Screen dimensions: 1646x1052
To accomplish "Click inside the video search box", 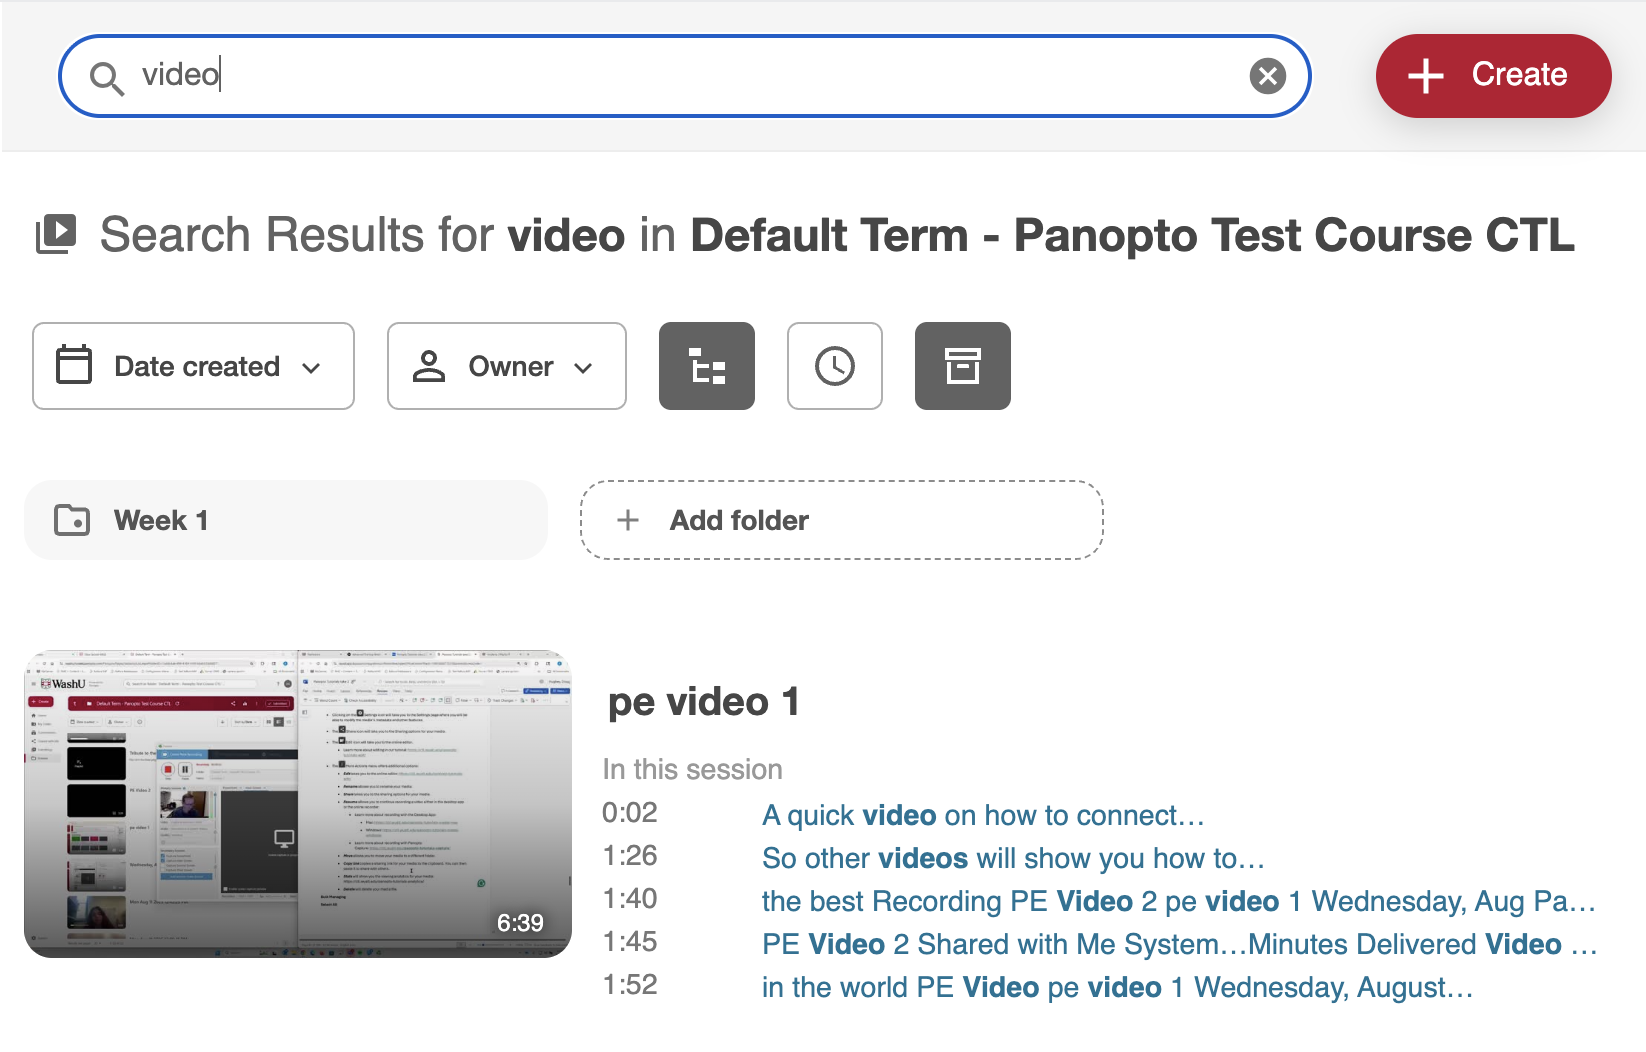I will (x=680, y=76).
